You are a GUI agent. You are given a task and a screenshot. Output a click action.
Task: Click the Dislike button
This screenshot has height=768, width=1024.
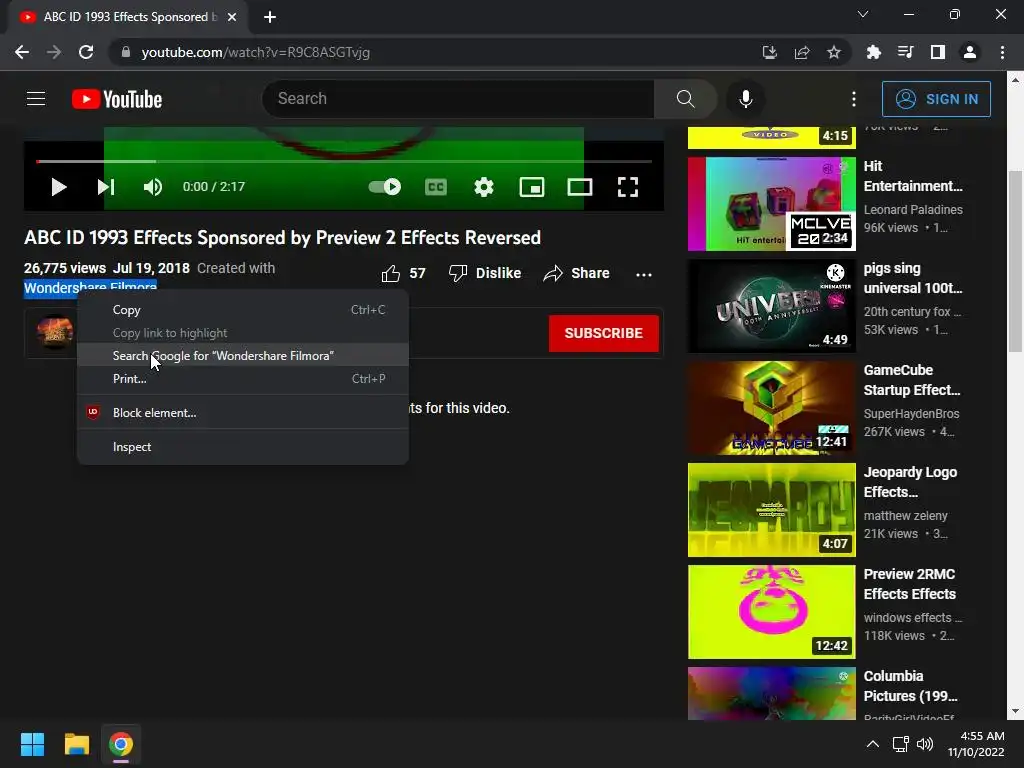coord(485,274)
